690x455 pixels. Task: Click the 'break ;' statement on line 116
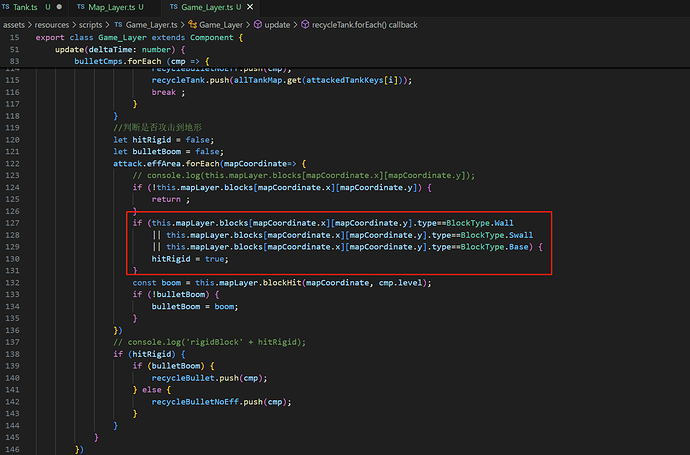point(168,92)
